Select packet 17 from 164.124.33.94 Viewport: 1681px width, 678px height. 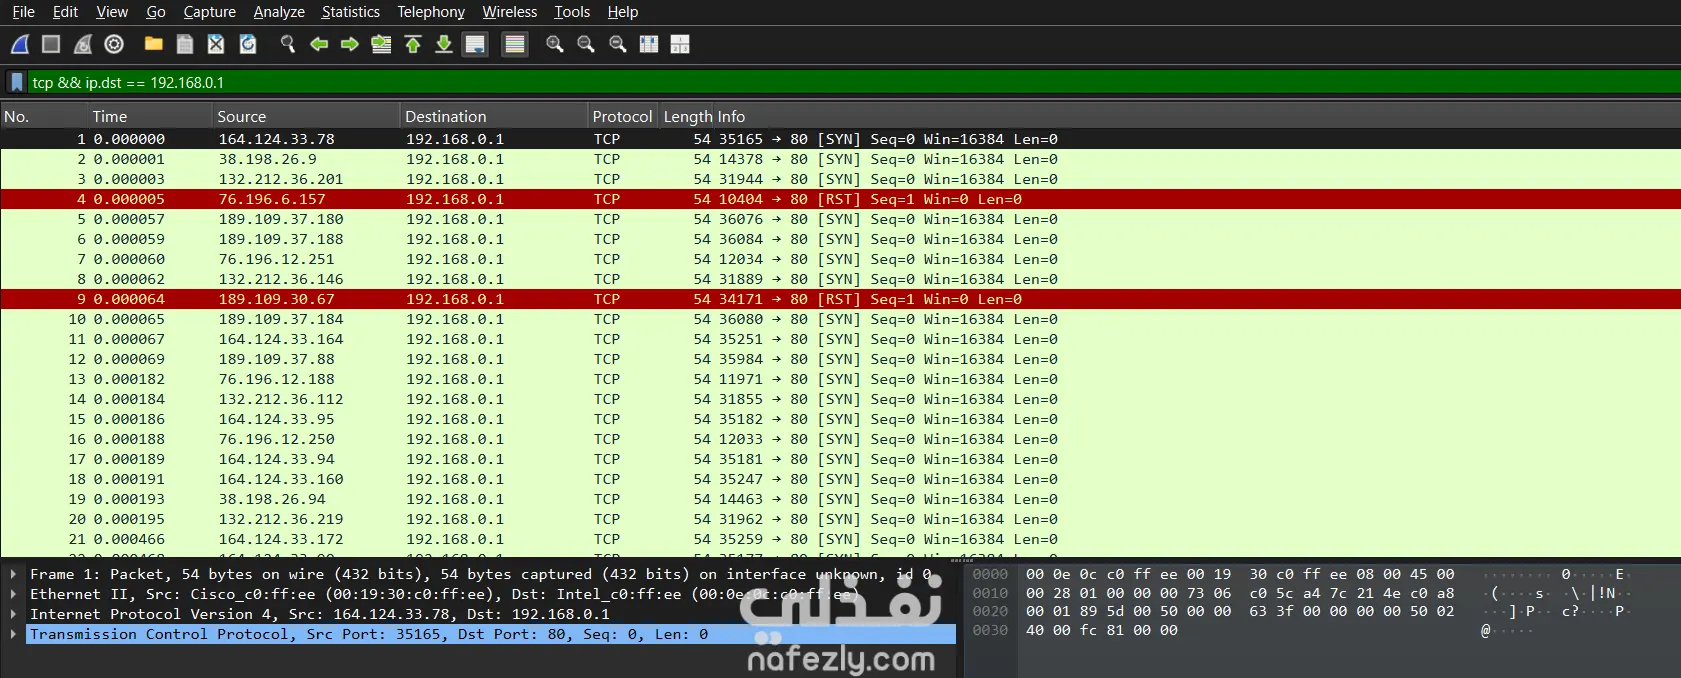(x=840, y=459)
